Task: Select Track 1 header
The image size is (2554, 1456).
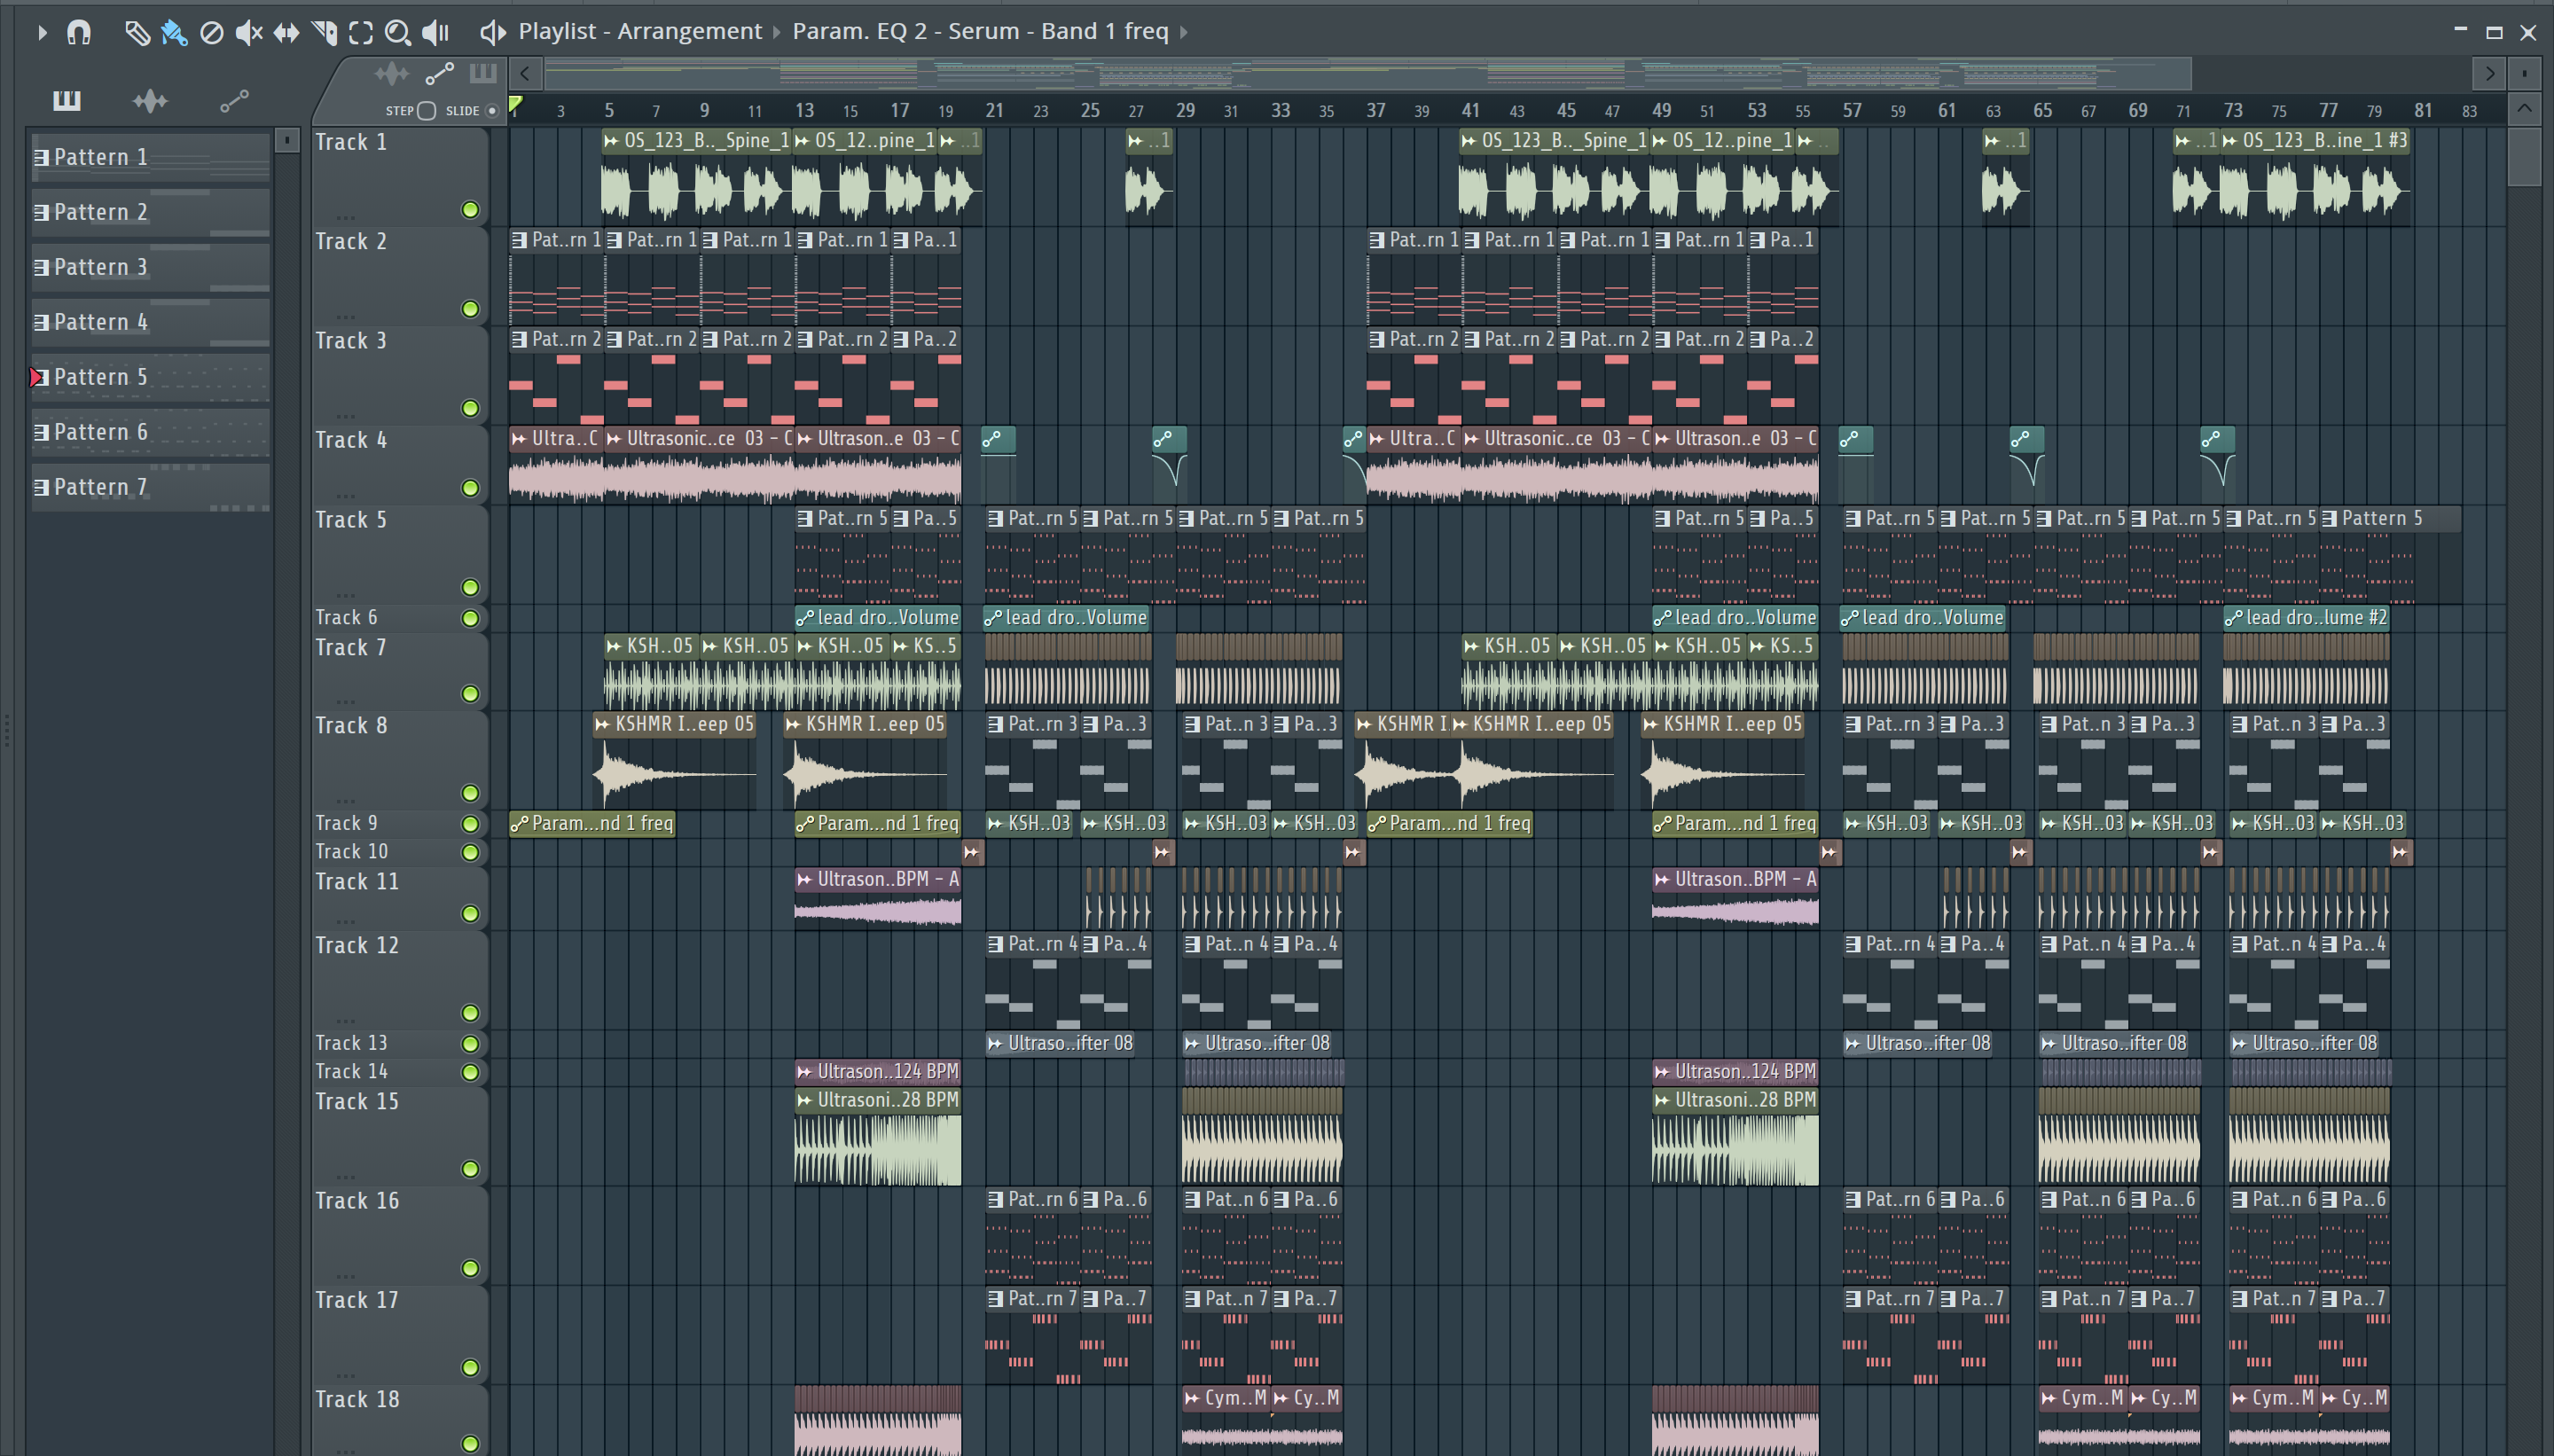Action: click(x=400, y=176)
